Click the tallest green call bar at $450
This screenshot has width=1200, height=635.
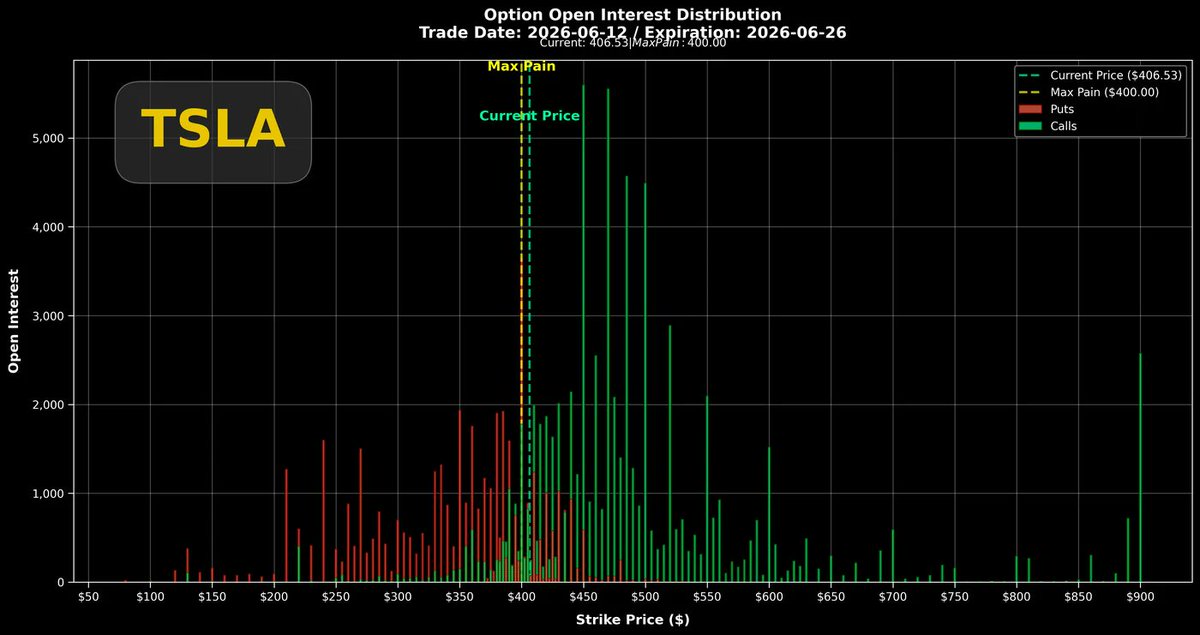point(584,334)
